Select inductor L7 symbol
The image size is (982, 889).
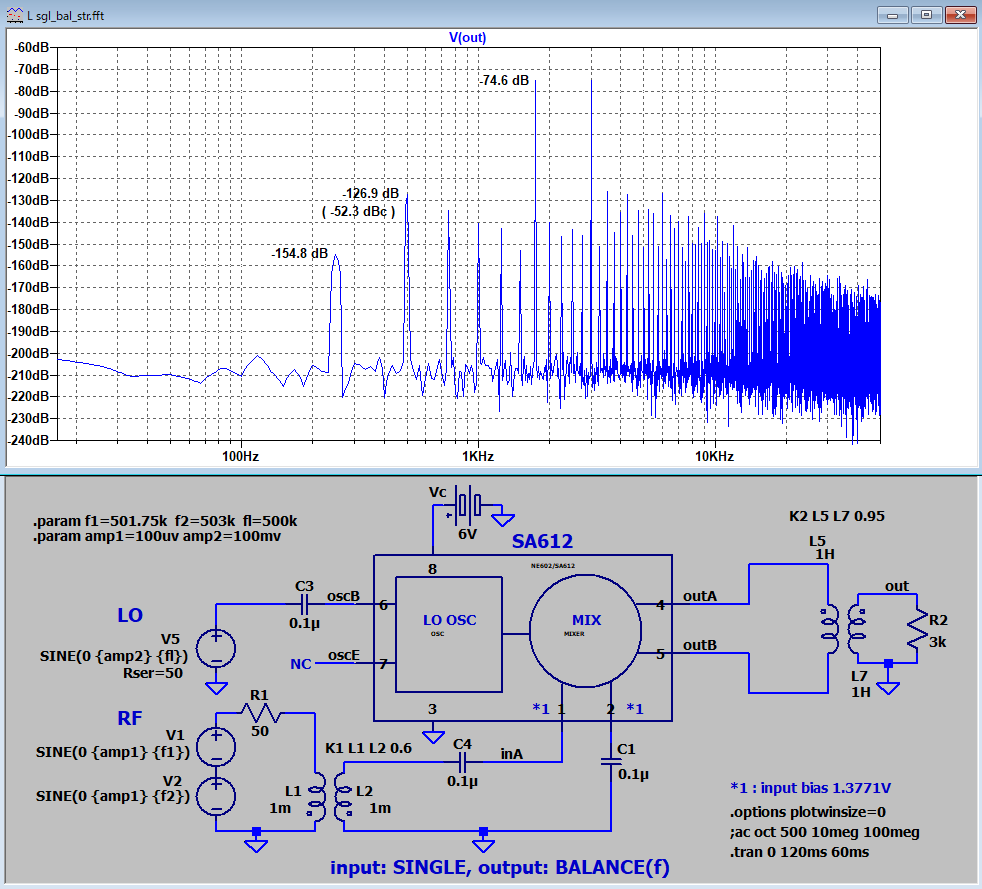click(857, 630)
